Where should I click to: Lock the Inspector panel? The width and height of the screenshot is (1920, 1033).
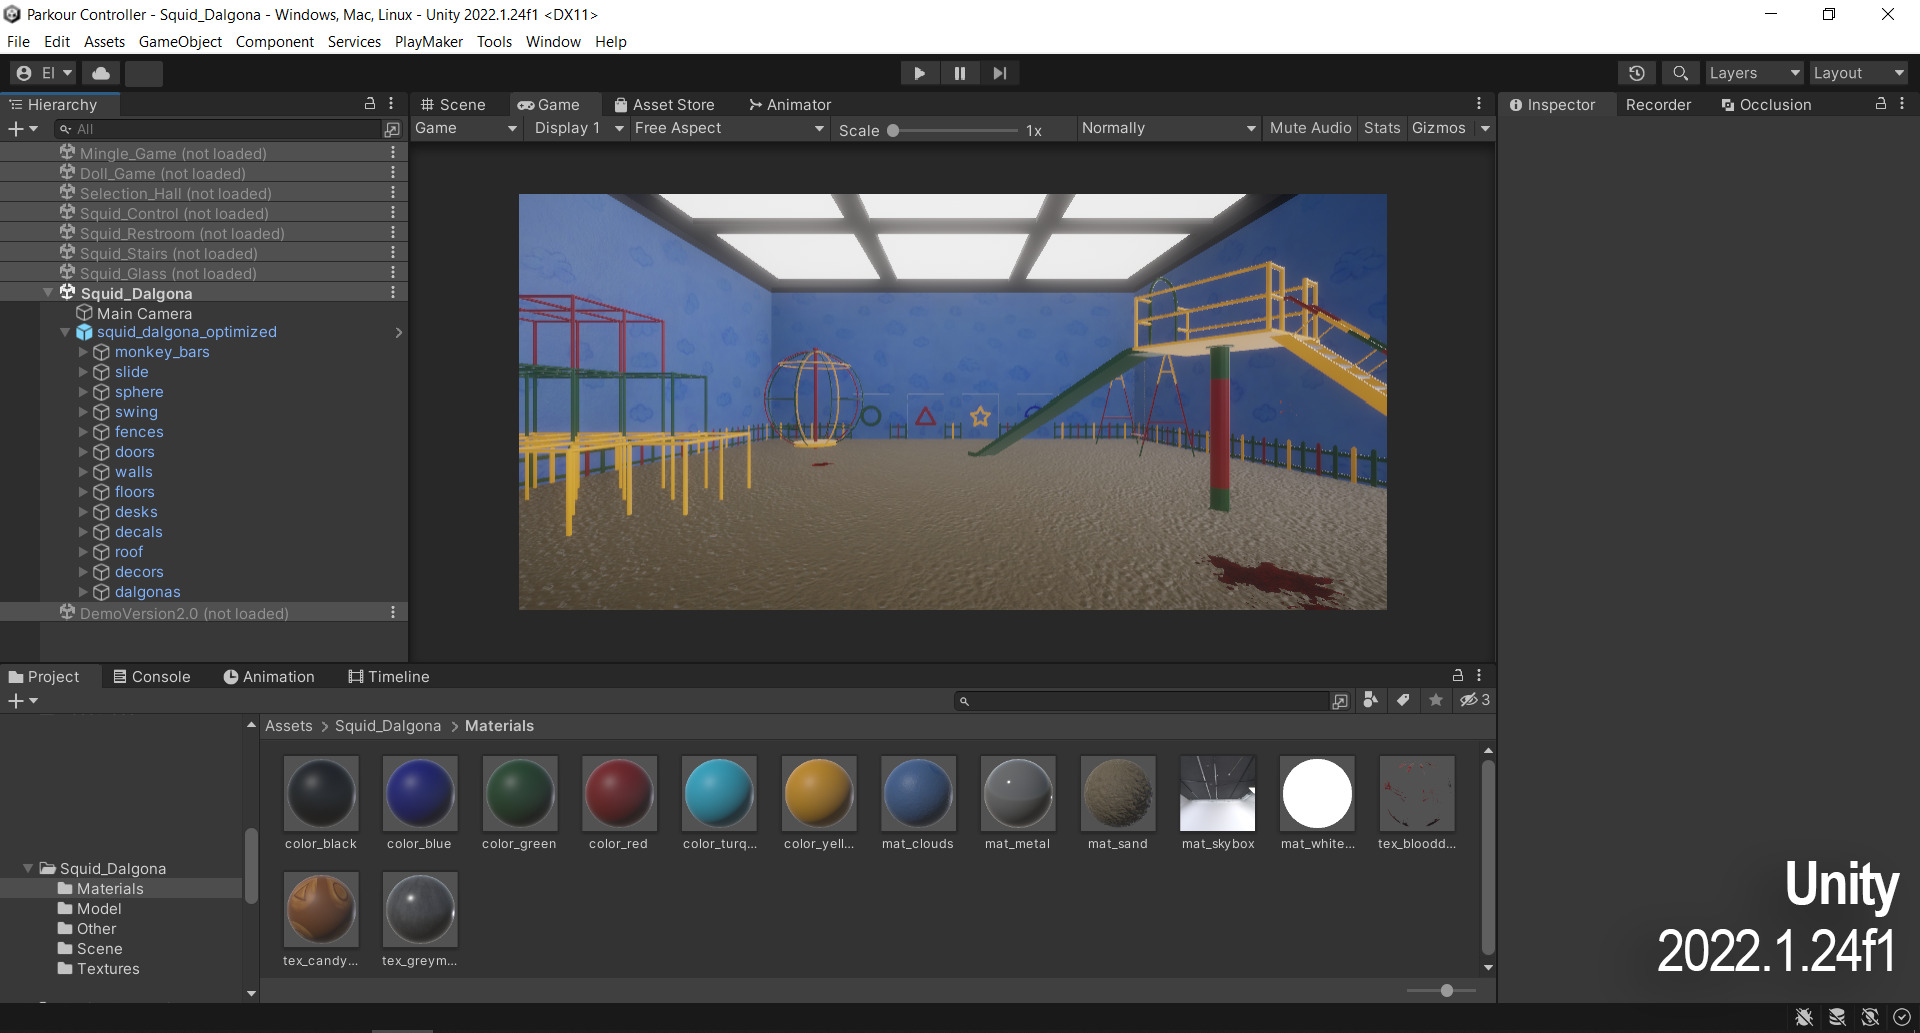coord(1881,104)
